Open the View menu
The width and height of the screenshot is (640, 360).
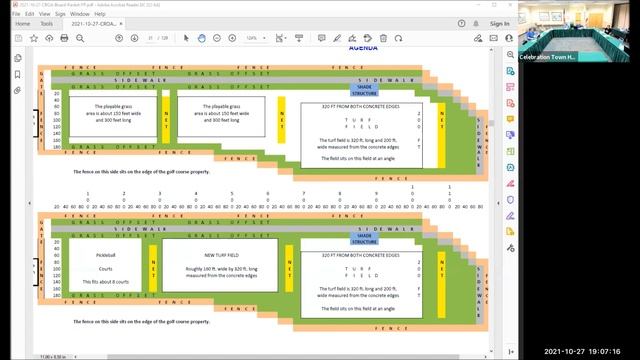[44, 14]
